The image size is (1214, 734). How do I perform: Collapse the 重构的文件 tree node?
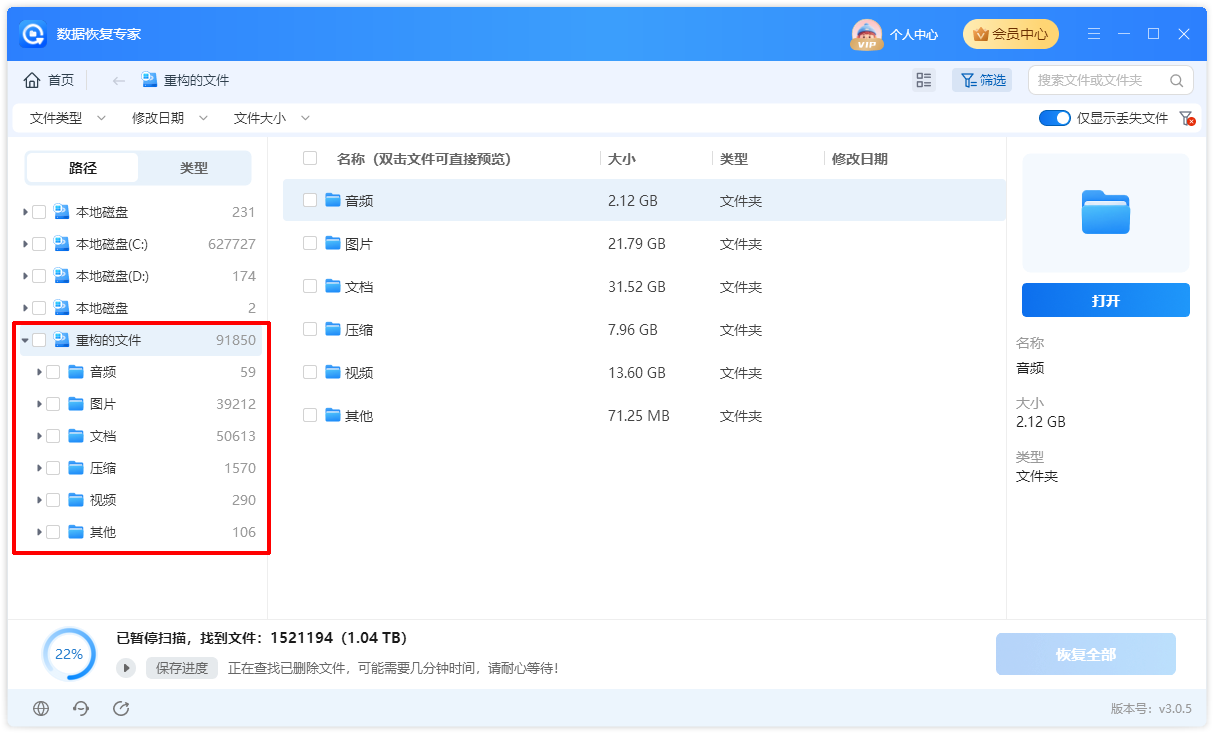point(25,340)
